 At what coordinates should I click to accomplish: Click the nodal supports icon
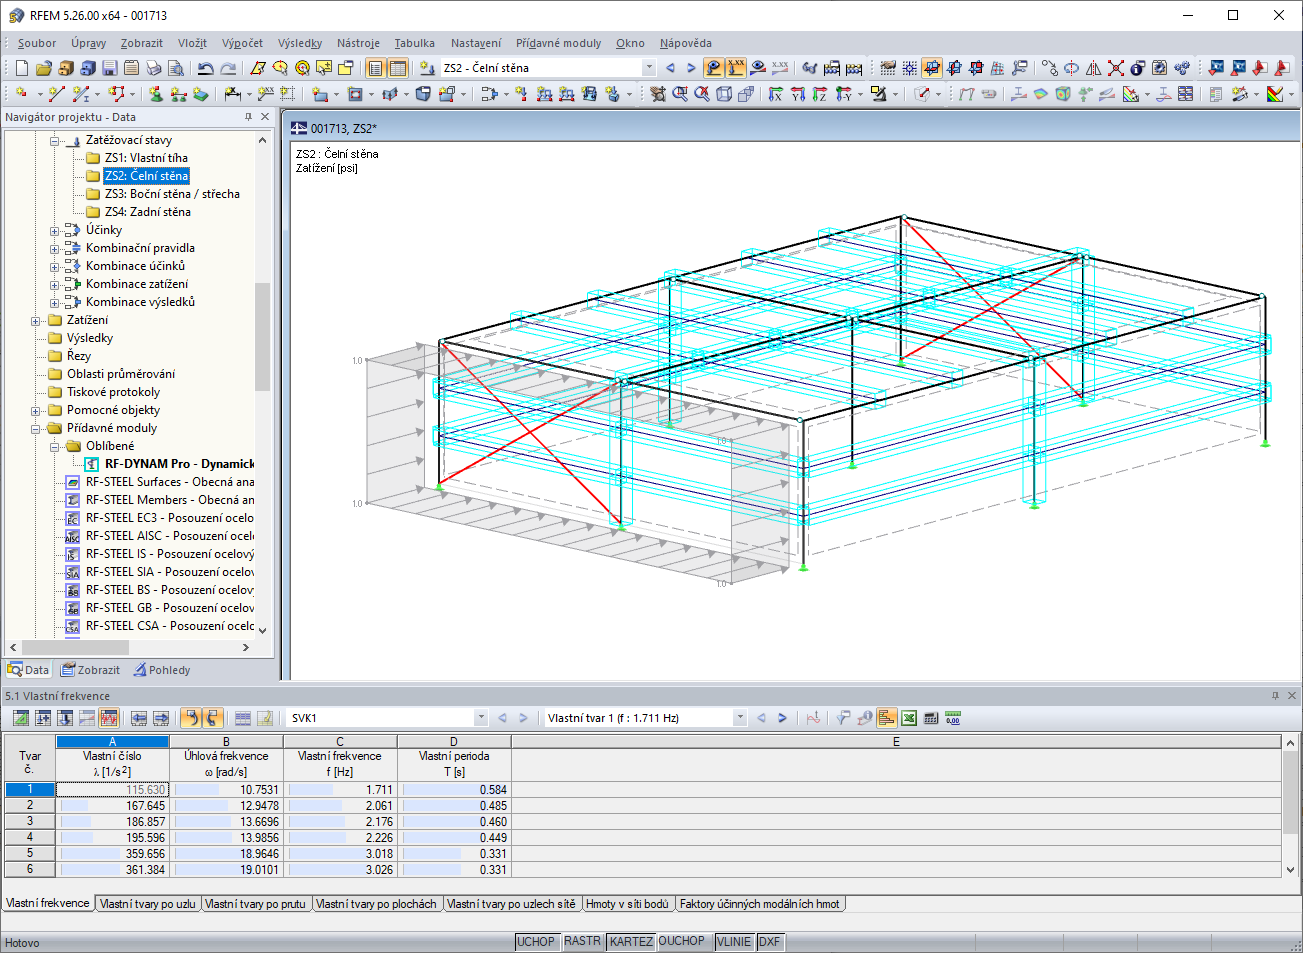[x=155, y=94]
